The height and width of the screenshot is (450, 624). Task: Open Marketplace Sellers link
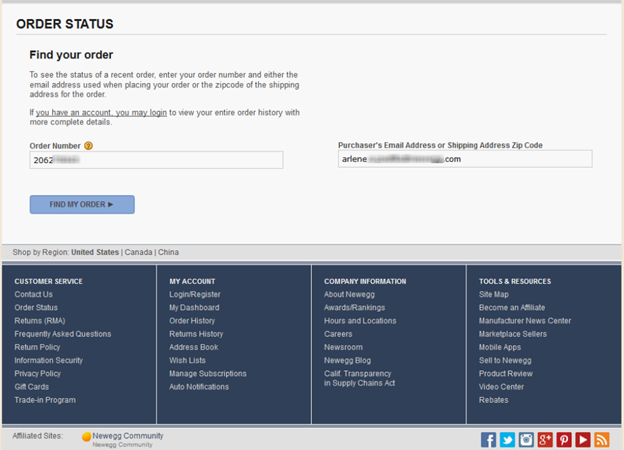click(x=513, y=334)
